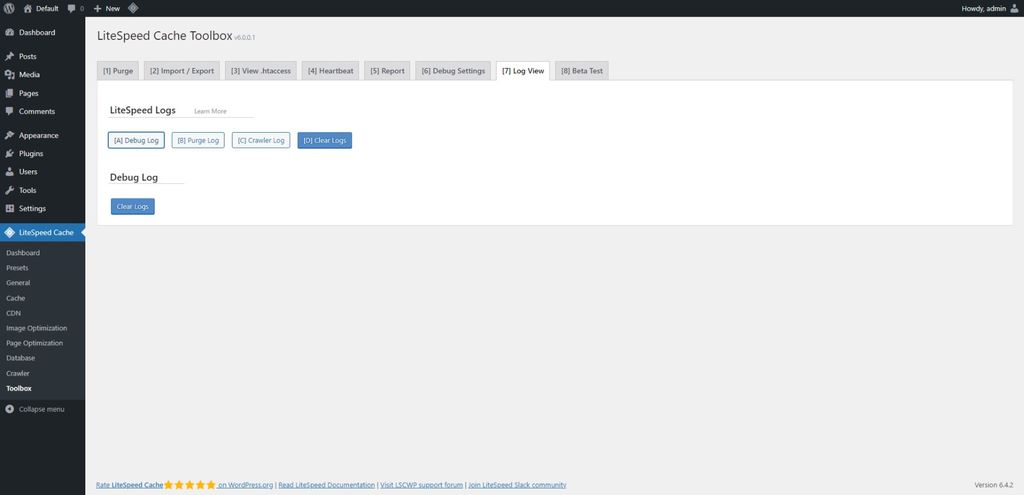Viewport: 1024px width, 495px height.
Task: Click the WordPress logo icon
Action: coord(9,8)
